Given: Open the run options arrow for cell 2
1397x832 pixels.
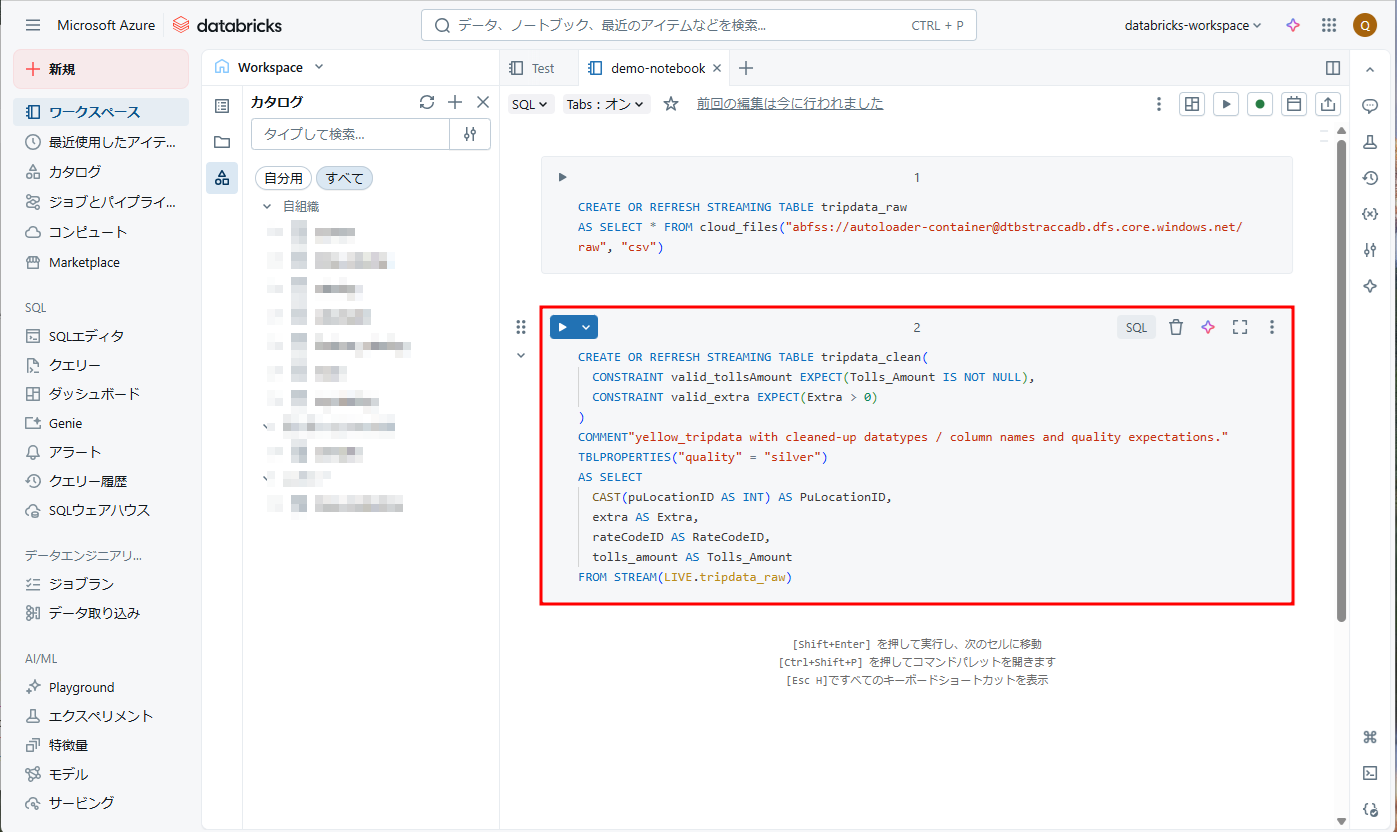Looking at the screenshot, I should [x=587, y=327].
